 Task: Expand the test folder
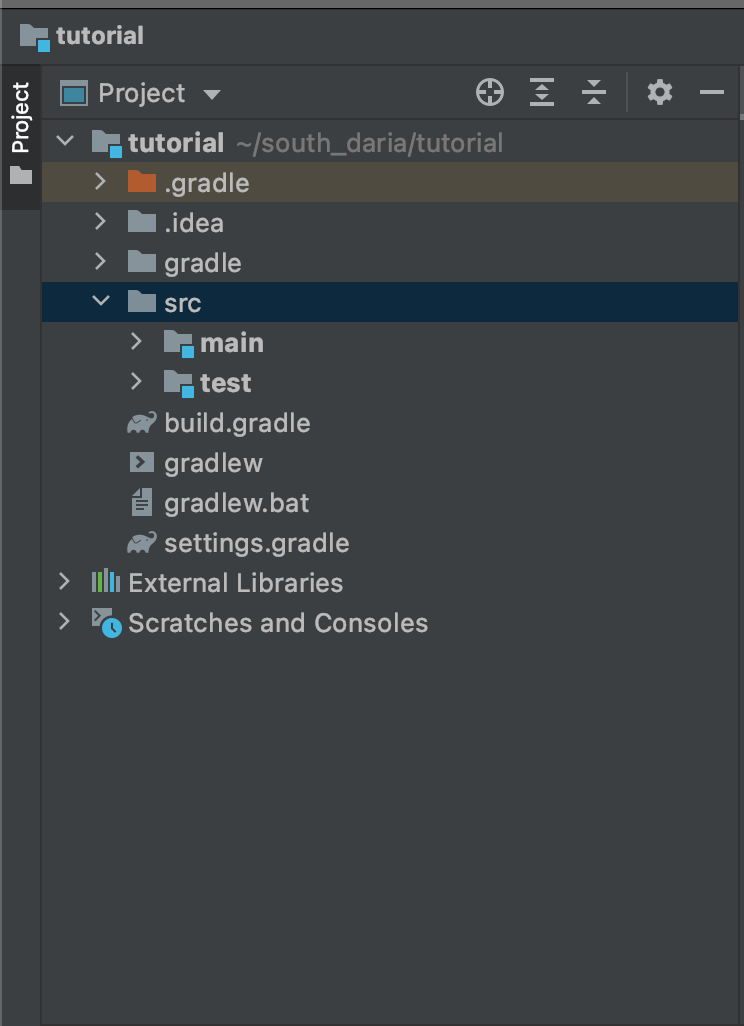[137, 382]
